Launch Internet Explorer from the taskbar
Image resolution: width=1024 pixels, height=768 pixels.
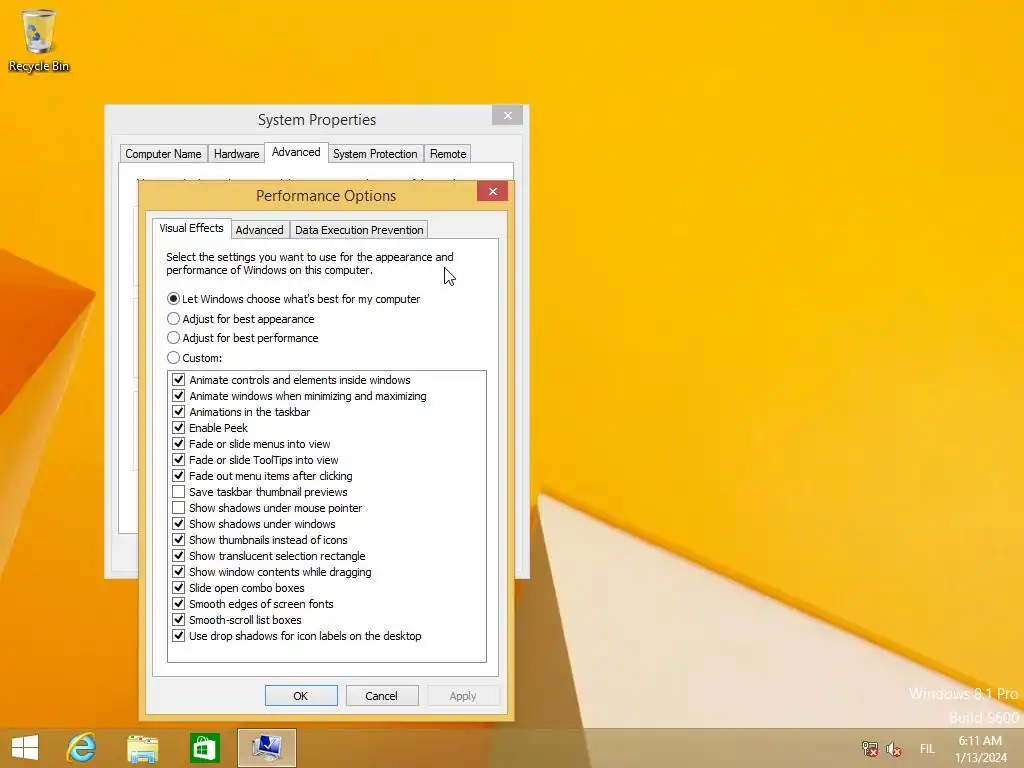click(82, 748)
